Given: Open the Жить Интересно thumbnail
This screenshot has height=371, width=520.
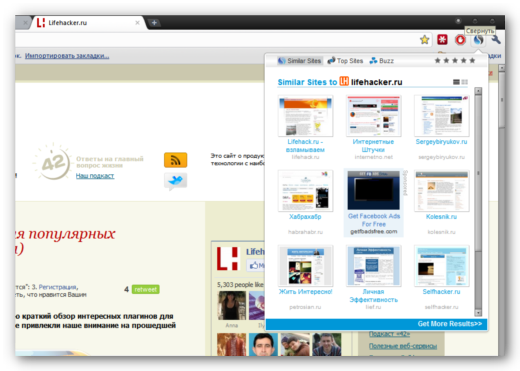Looking at the screenshot, I should (305, 266).
